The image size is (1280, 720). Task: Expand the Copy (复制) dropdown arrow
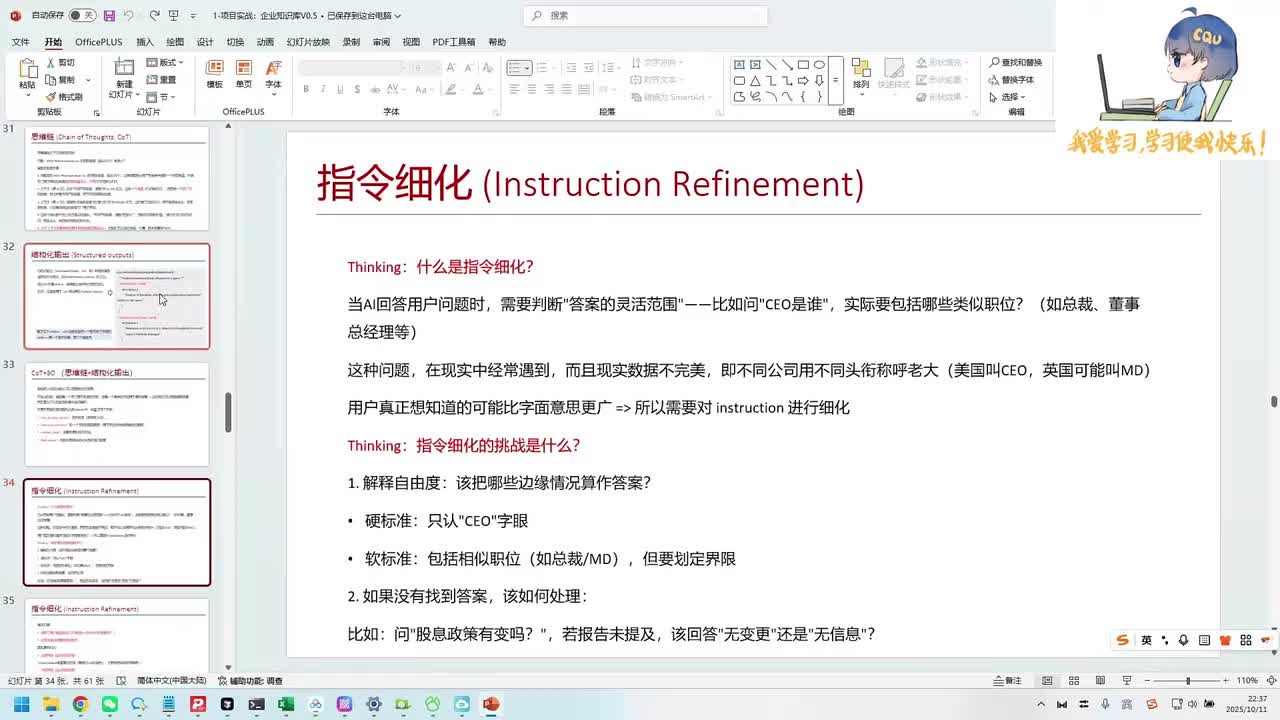88,80
